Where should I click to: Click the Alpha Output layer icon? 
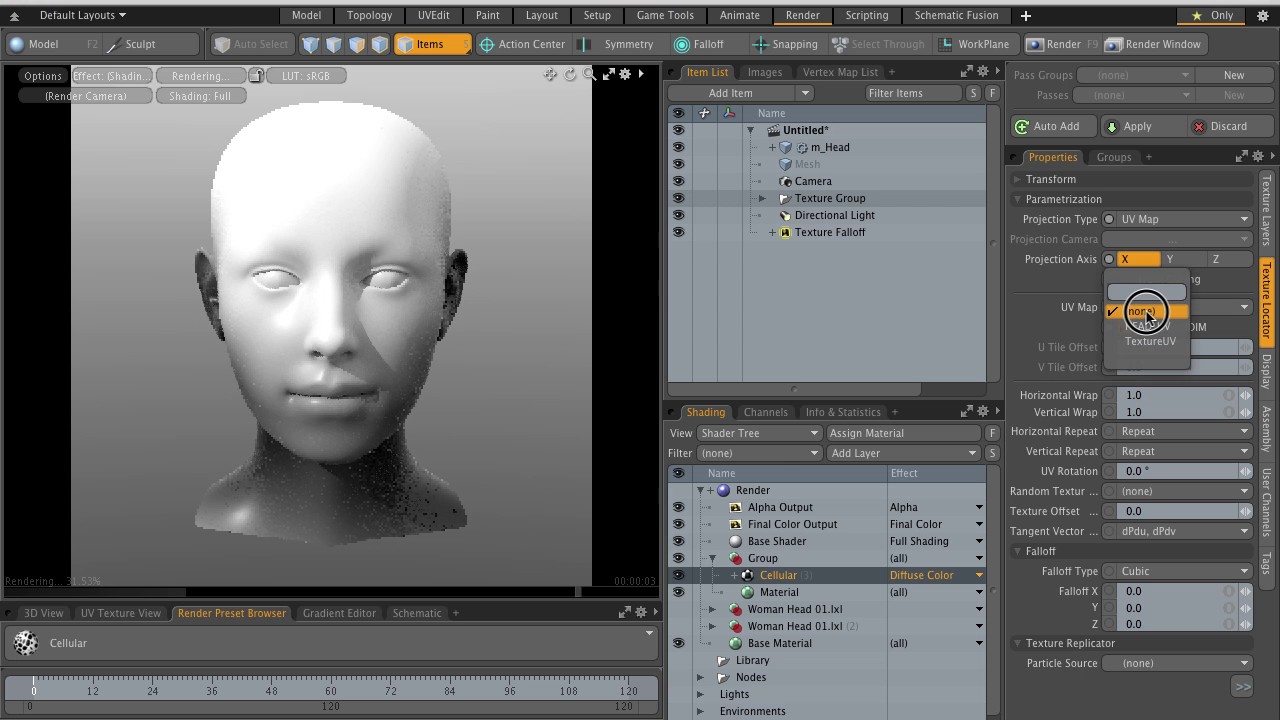coord(736,507)
